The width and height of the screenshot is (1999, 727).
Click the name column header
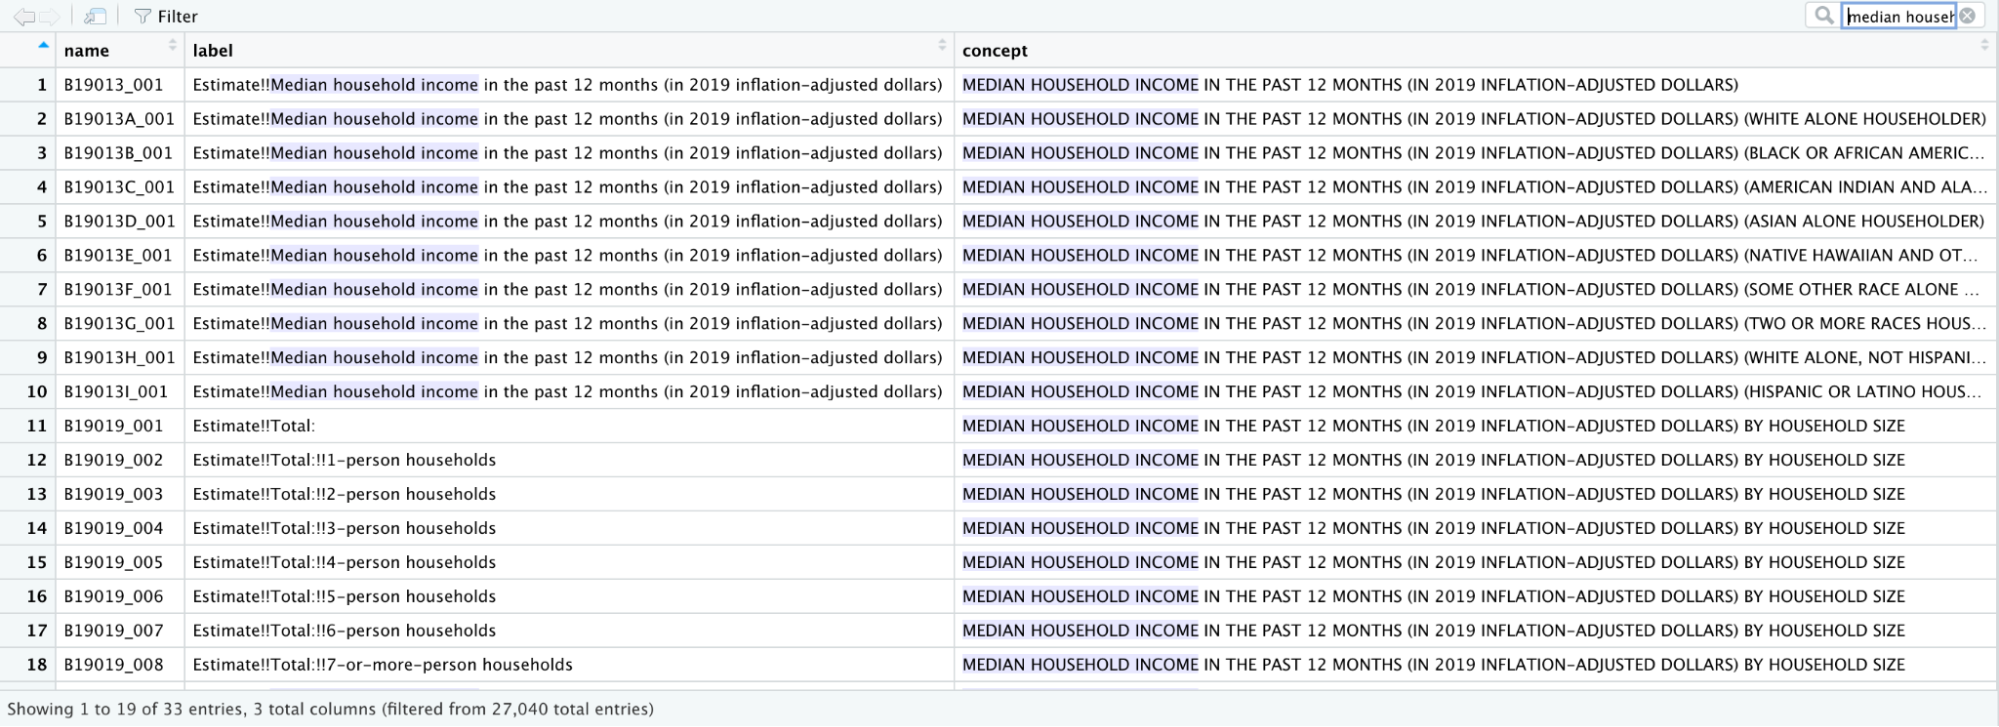87,51
